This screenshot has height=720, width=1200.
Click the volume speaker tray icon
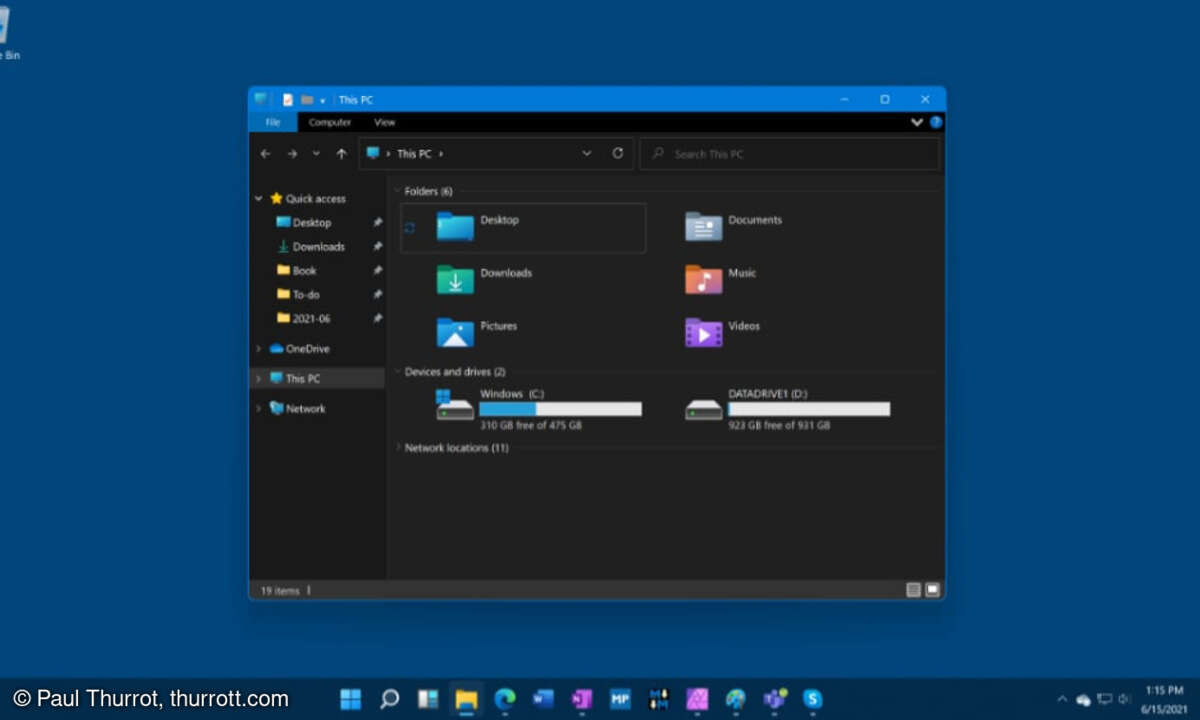(x=1124, y=699)
